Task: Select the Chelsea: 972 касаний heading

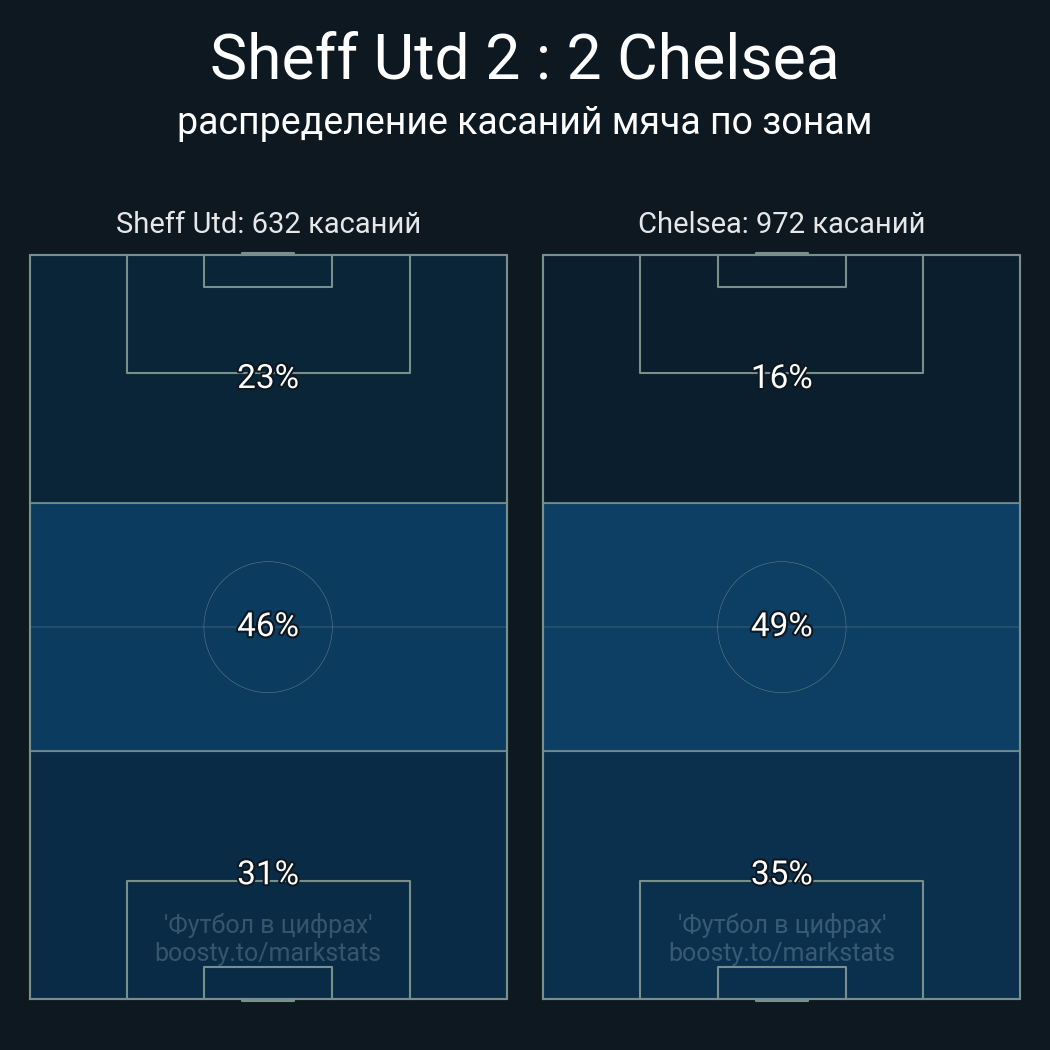Action: (x=781, y=222)
